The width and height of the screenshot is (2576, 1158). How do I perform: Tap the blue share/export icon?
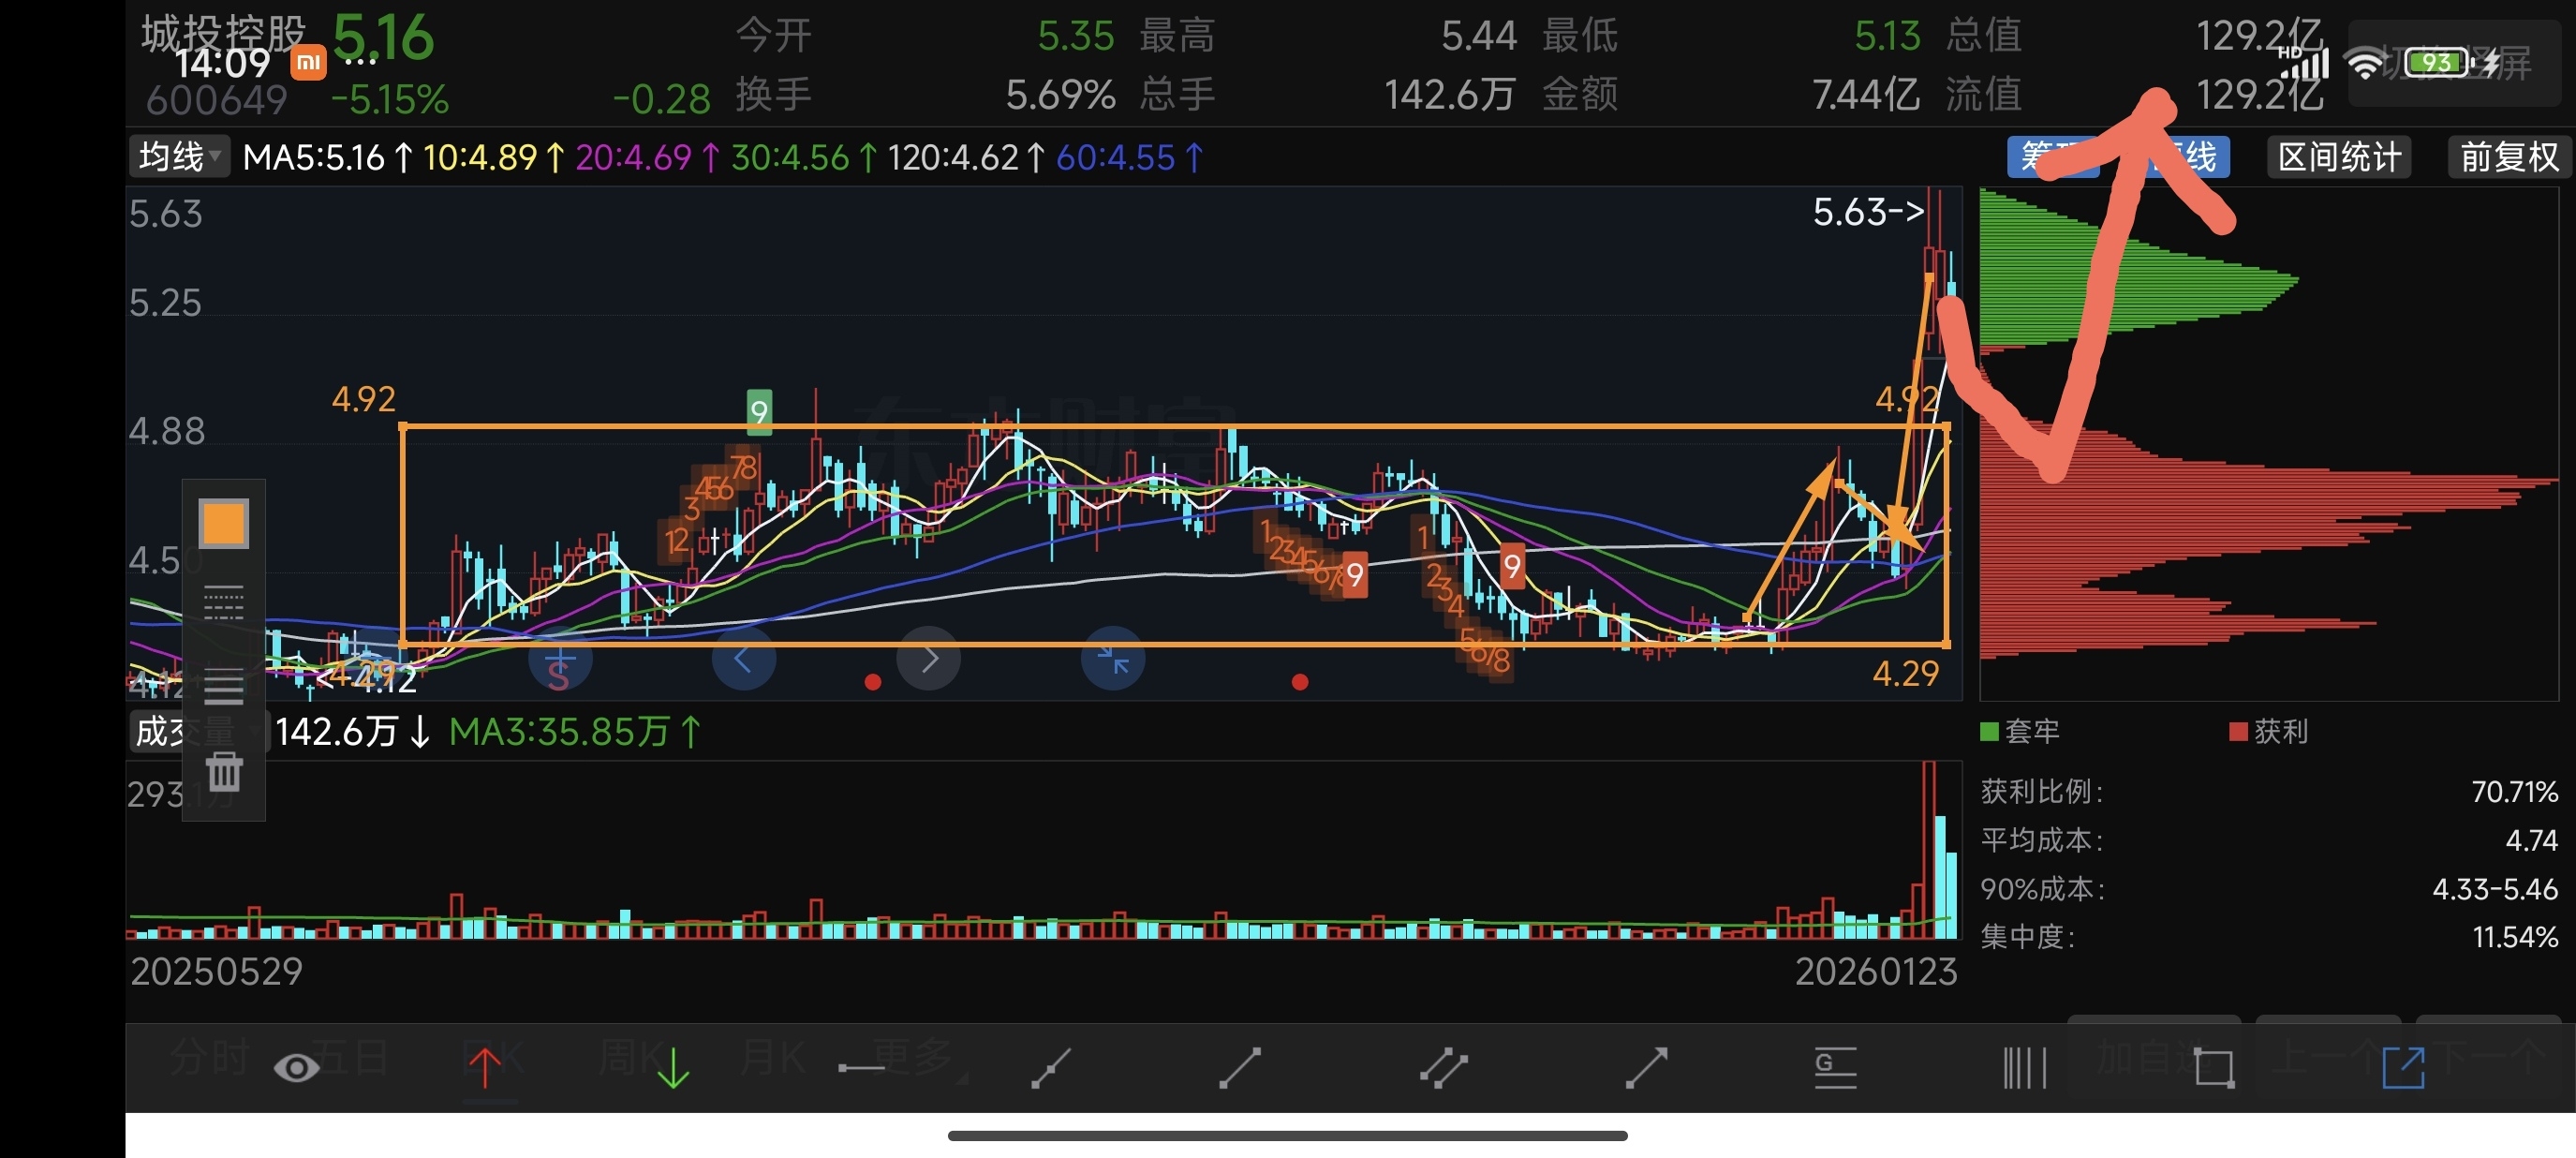tap(2402, 1068)
